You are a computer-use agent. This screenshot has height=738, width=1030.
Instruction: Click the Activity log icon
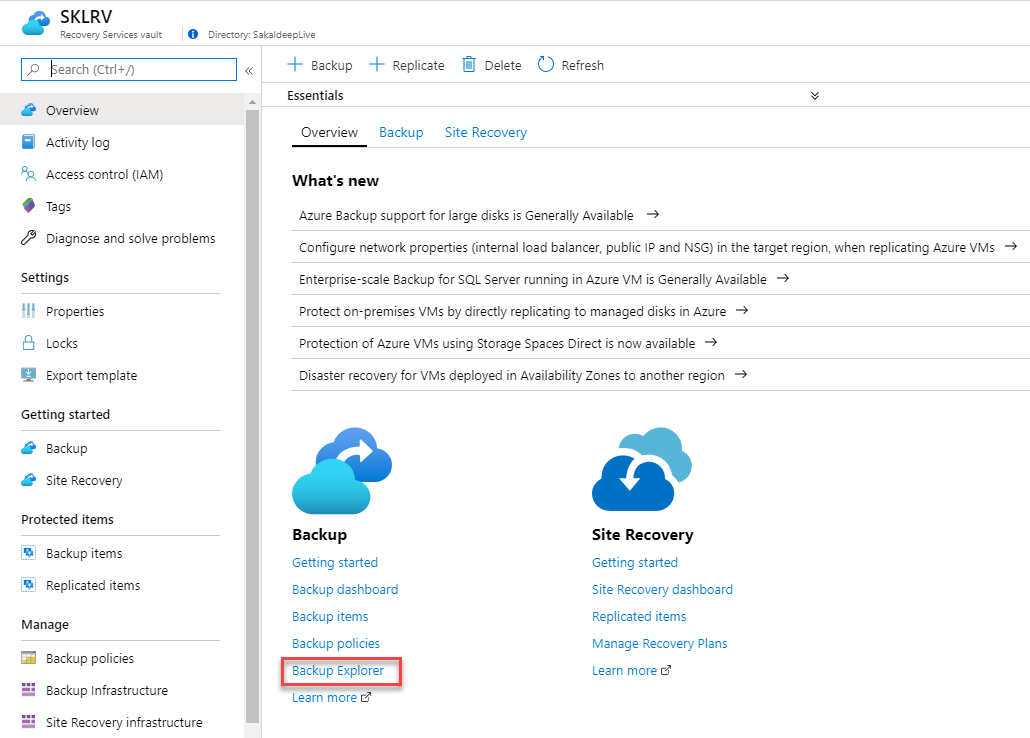coord(28,142)
